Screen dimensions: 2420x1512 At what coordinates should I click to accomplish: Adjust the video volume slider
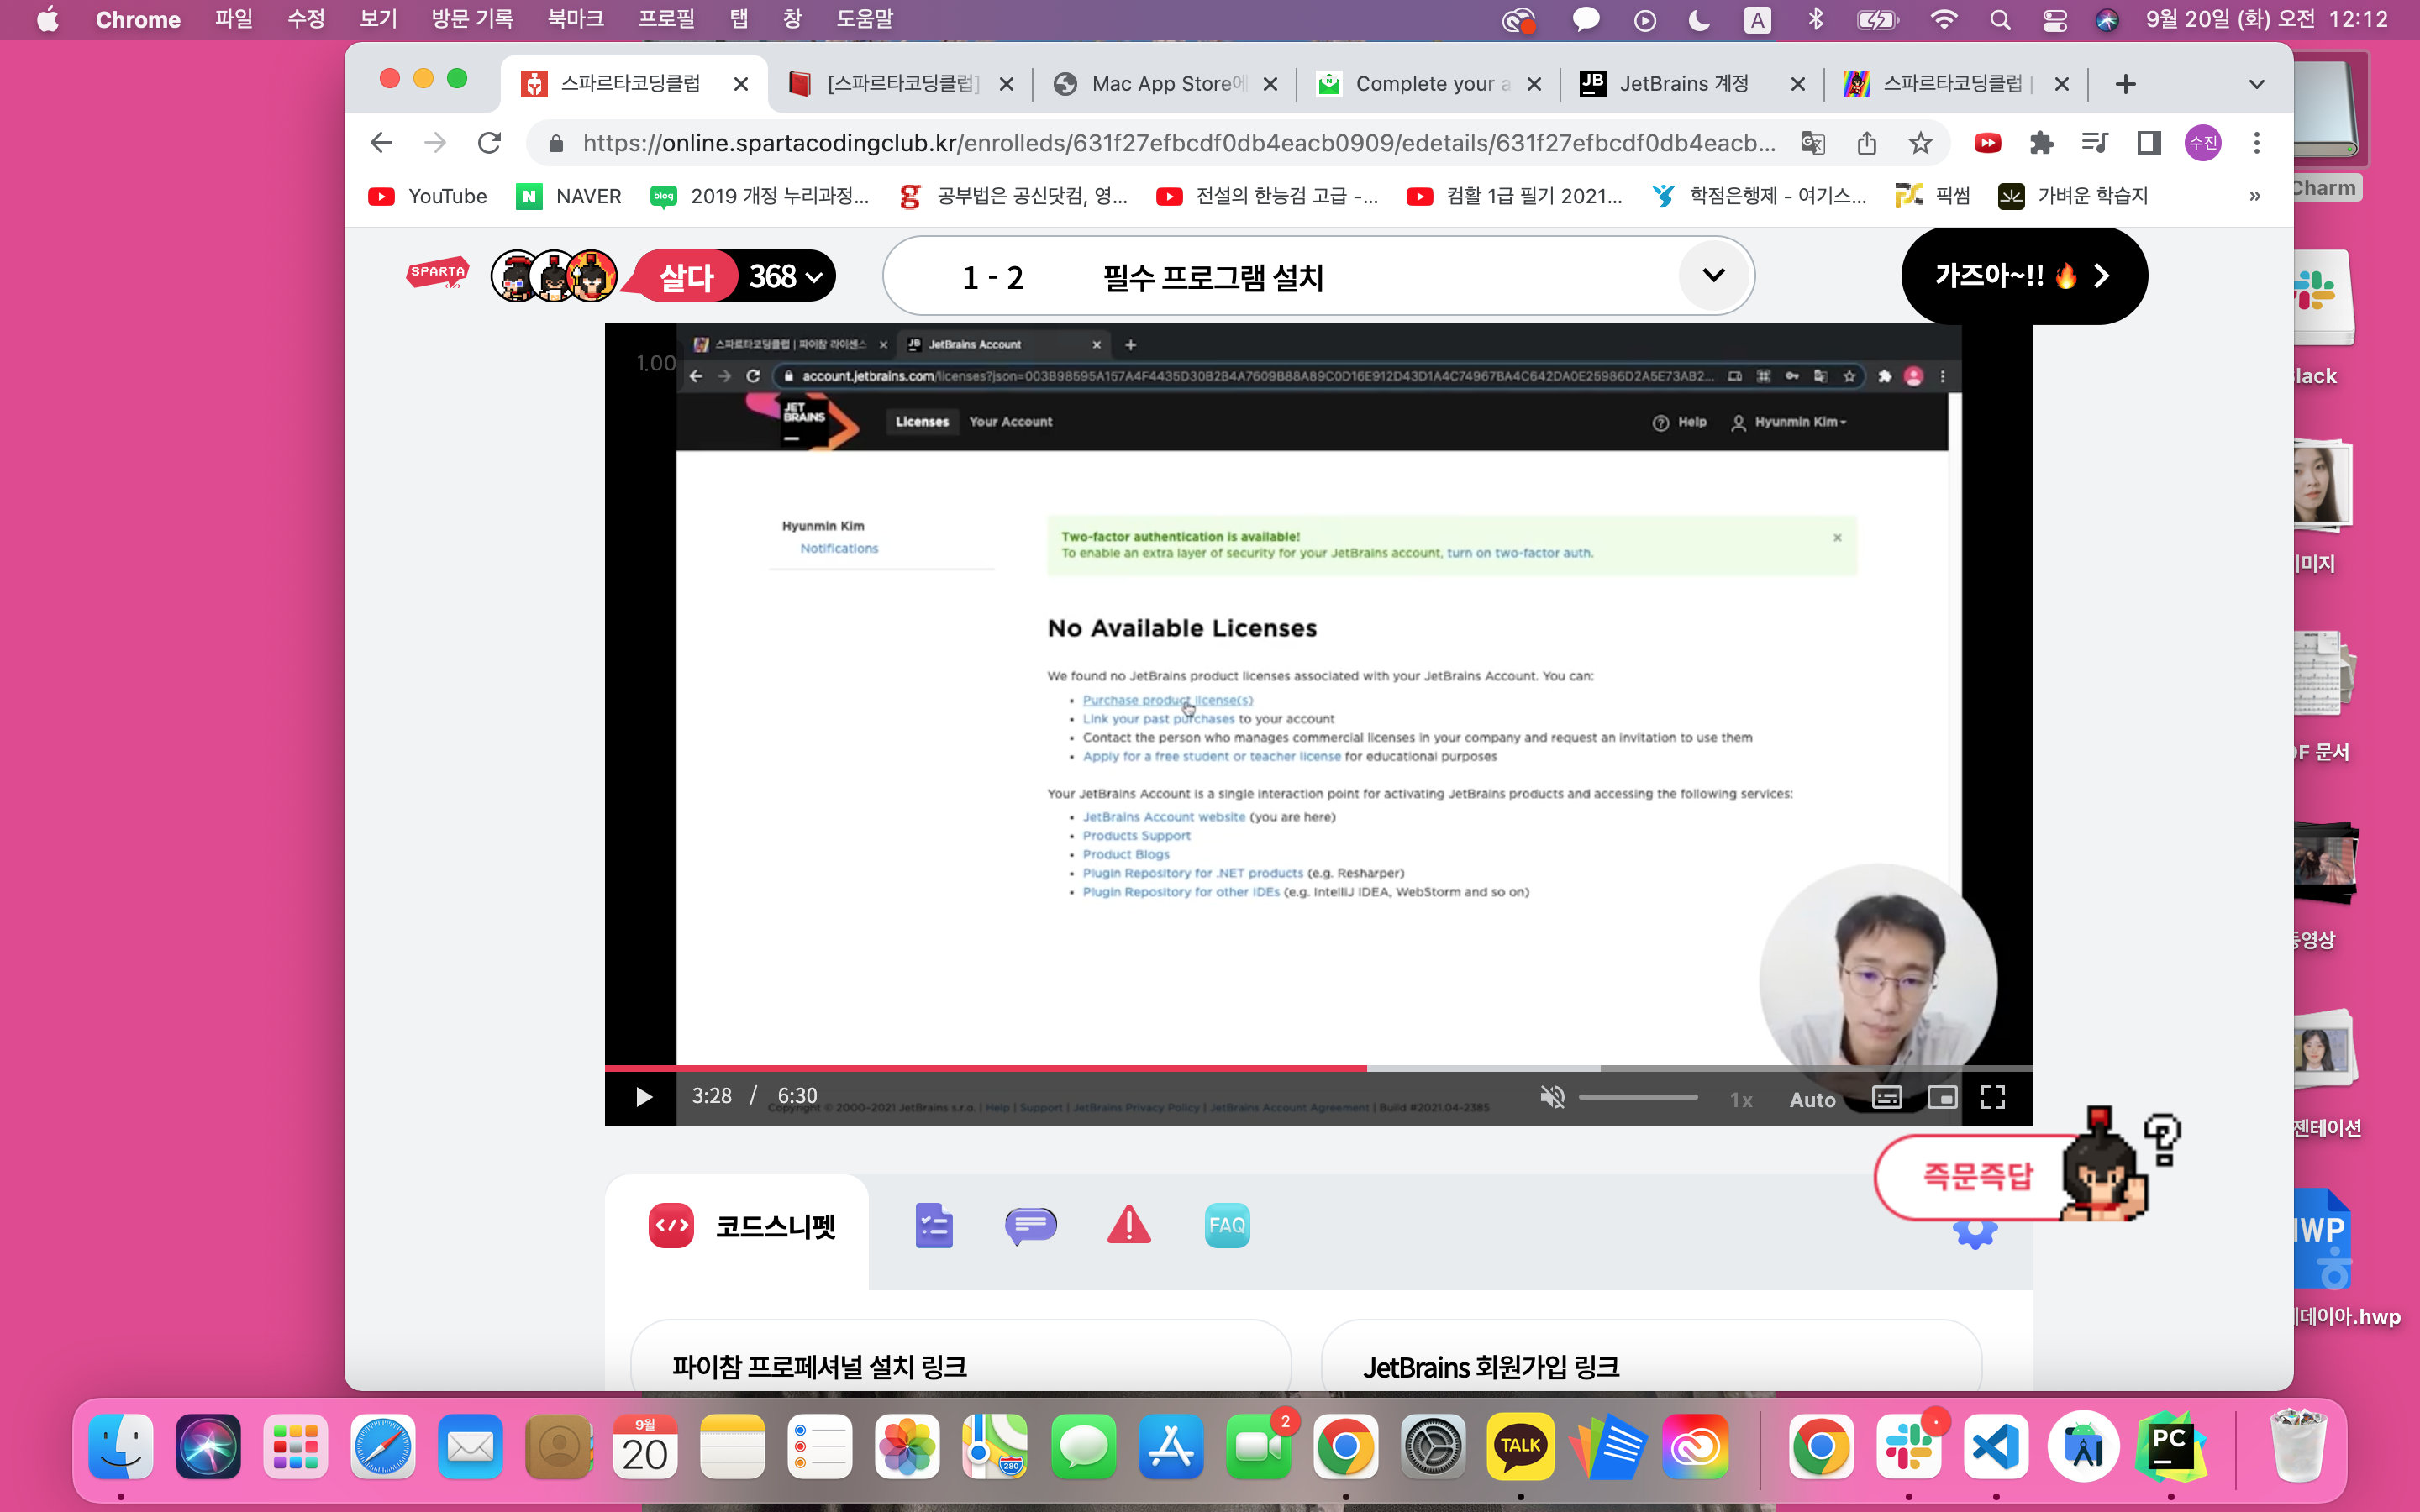point(1638,1098)
